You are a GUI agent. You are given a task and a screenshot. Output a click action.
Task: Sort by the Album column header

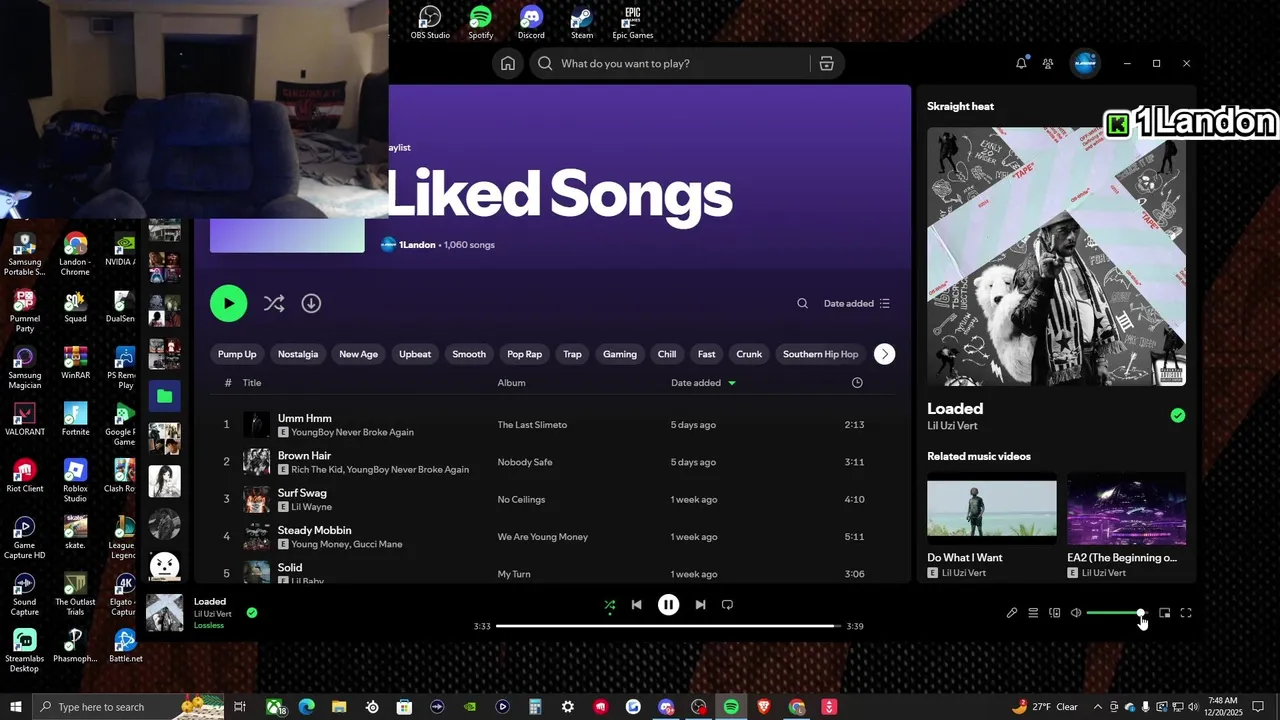pyautogui.click(x=511, y=383)
